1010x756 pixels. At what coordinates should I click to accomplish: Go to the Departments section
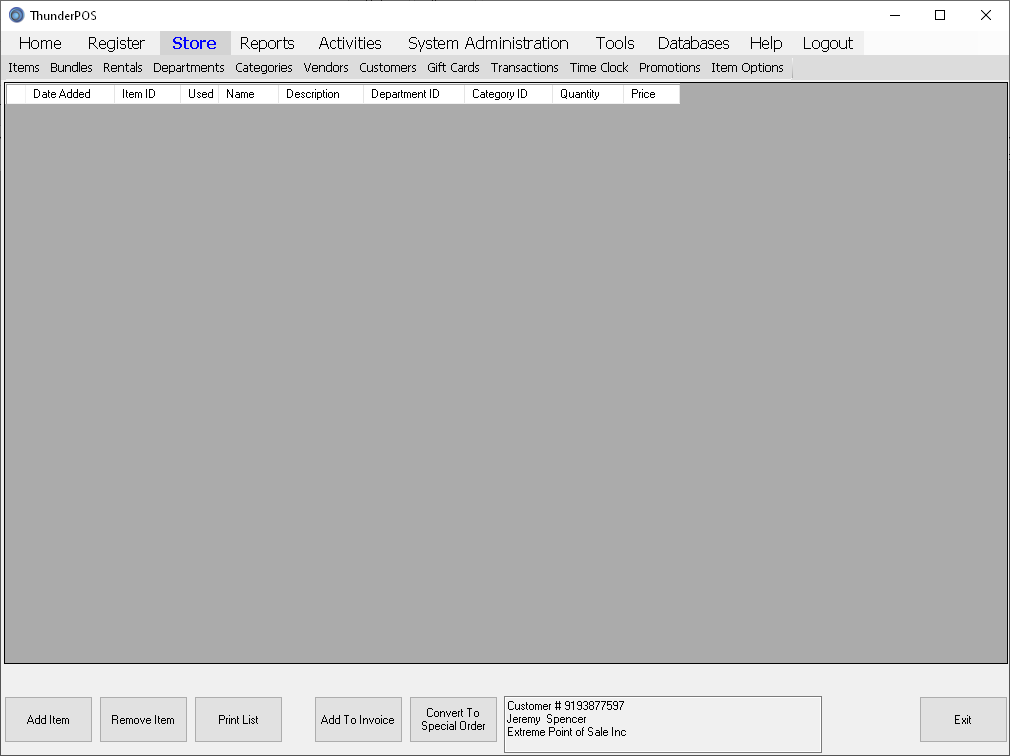(188, 68)
